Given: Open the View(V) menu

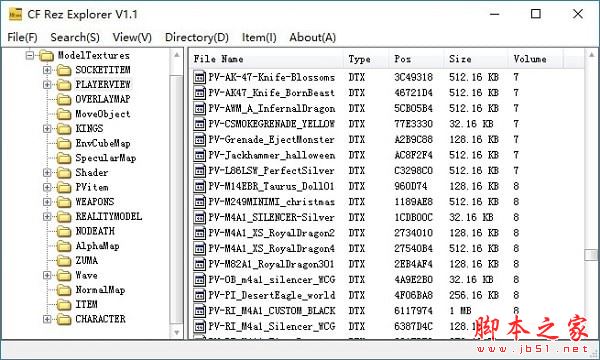Looking at the screenshot, I should click(132, 37).
